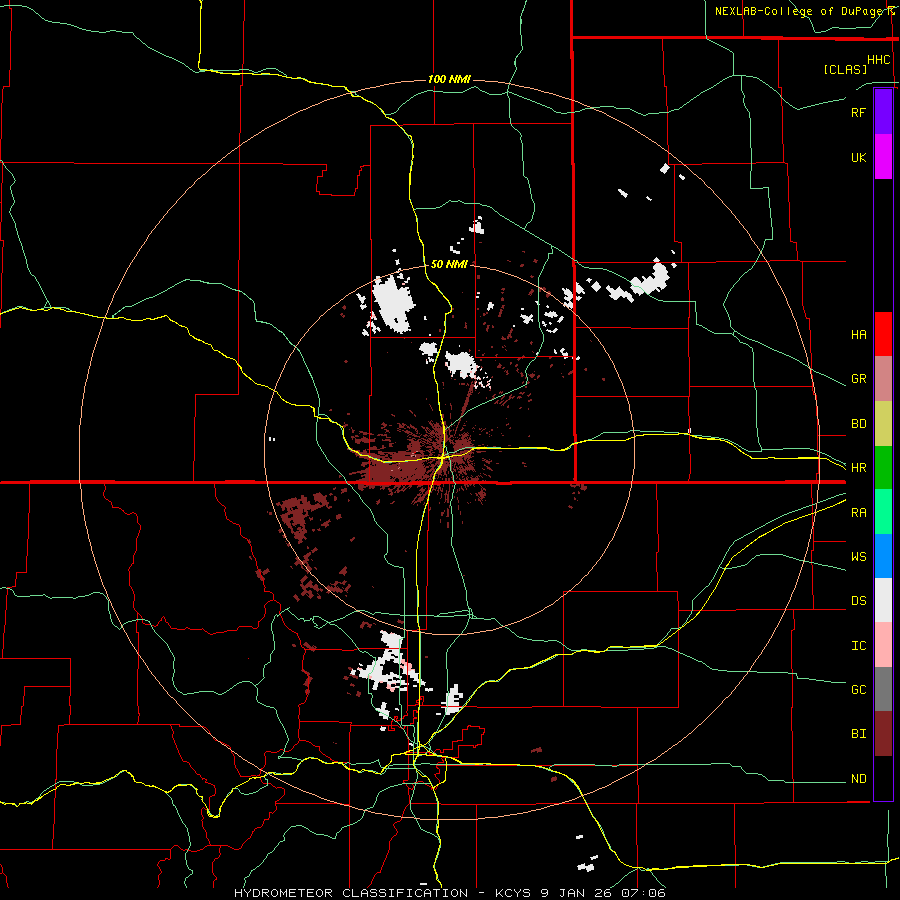The image size is (900, 900).
Task: Click the DS legend label
Action: click(858, 601)
